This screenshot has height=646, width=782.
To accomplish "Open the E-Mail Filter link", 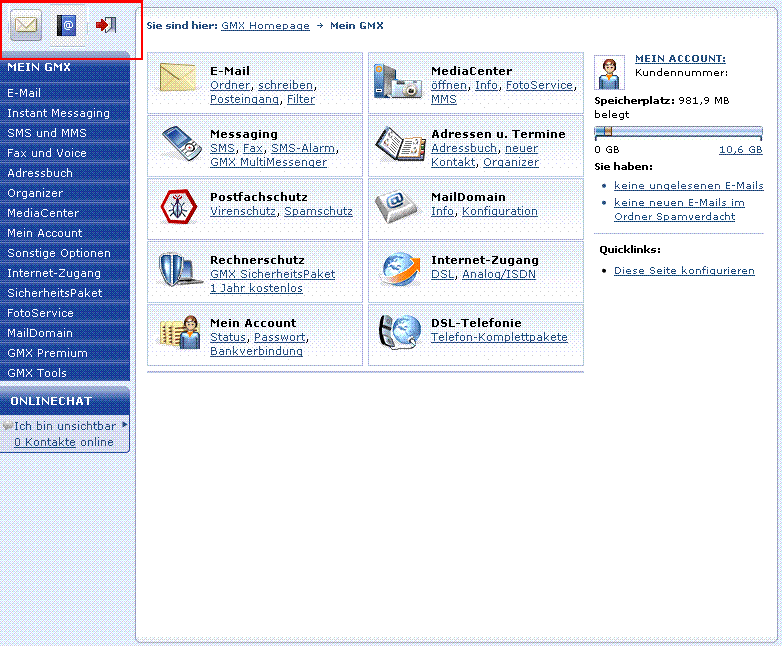I will [x=301, y=99].
